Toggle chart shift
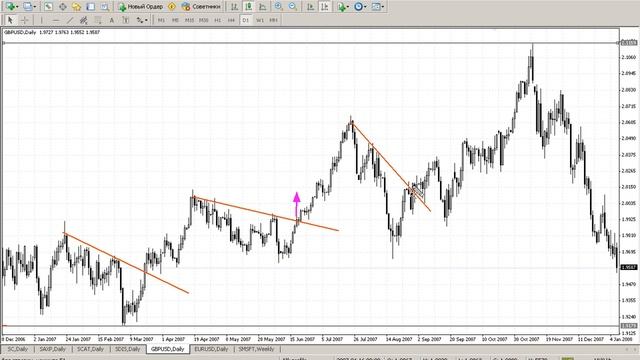640x360 pixels. point(324,7)
